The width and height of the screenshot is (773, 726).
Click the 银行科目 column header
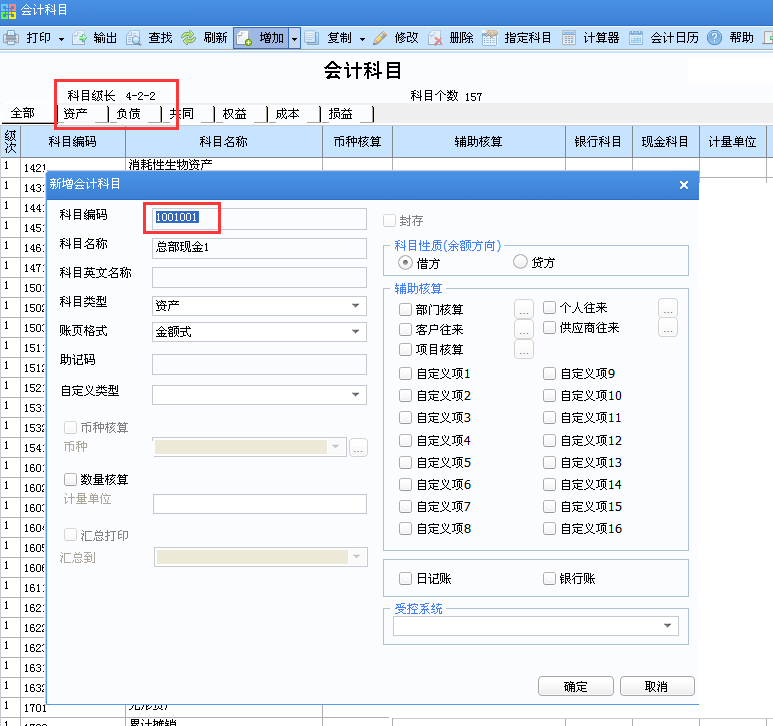(598, 142)
